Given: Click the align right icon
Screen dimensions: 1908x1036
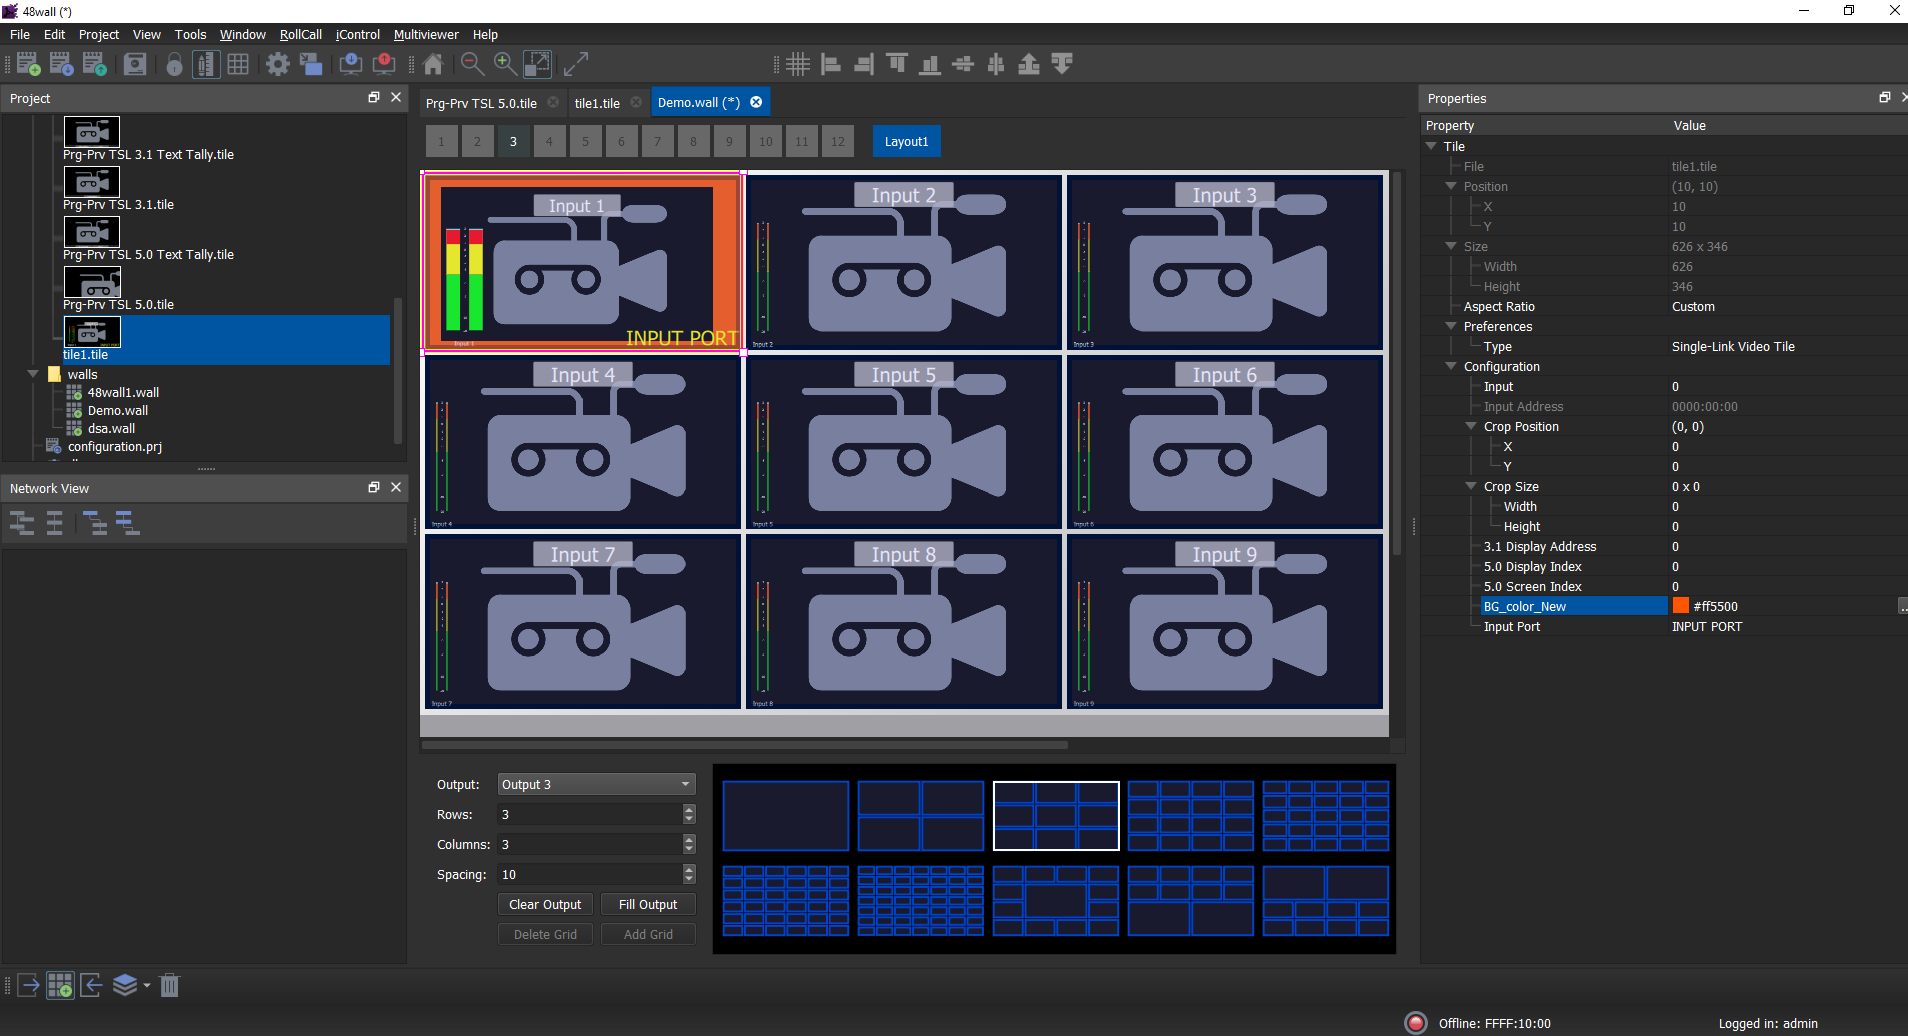Looking at the screenshot, I should 864,64.
